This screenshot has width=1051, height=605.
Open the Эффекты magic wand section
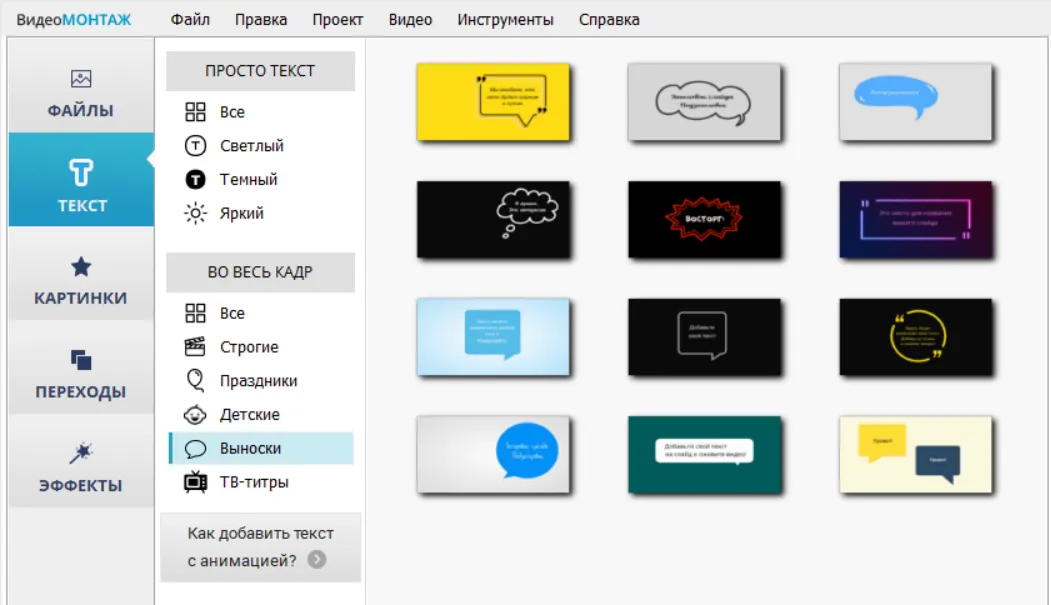click(x=81, y=453)
